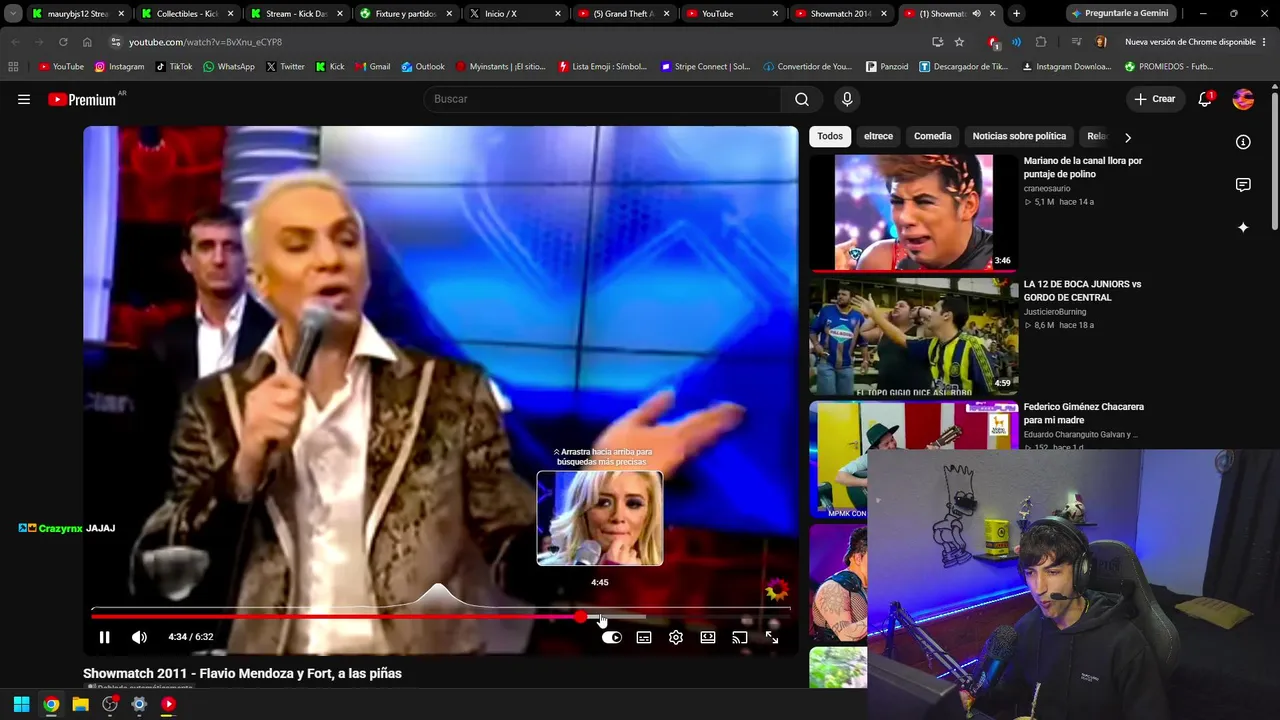Open video info panel icon

coord(1243,142)
